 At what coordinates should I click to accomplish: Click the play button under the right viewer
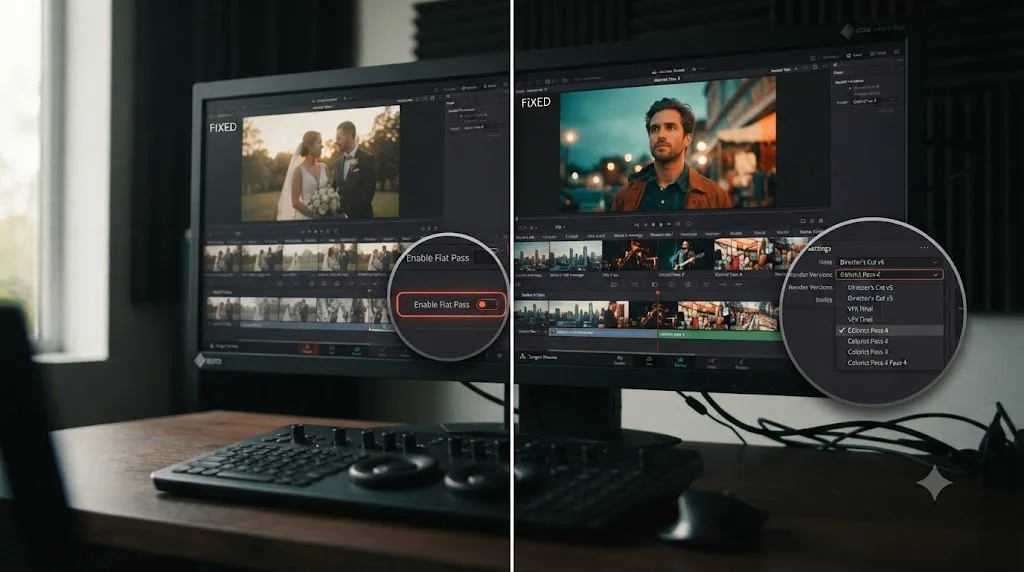coord(661,225)
